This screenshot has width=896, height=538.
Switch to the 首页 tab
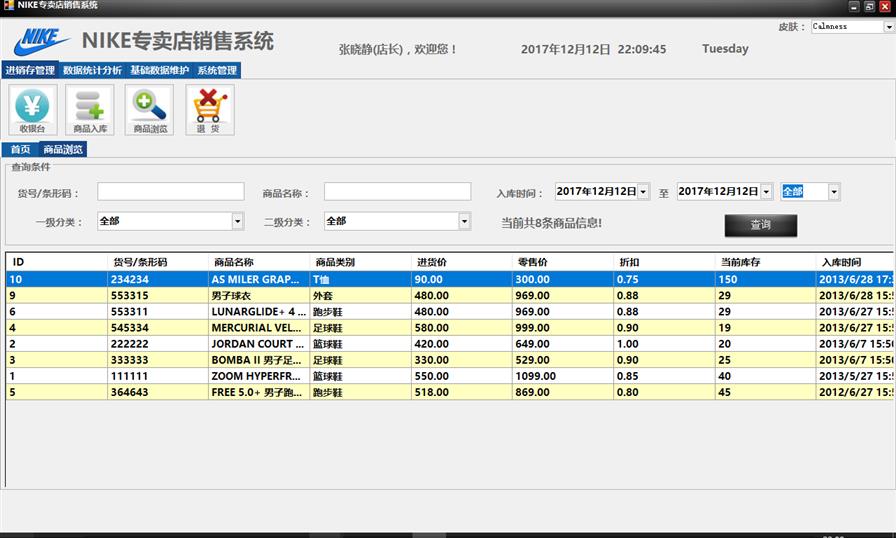coord(21,150)
